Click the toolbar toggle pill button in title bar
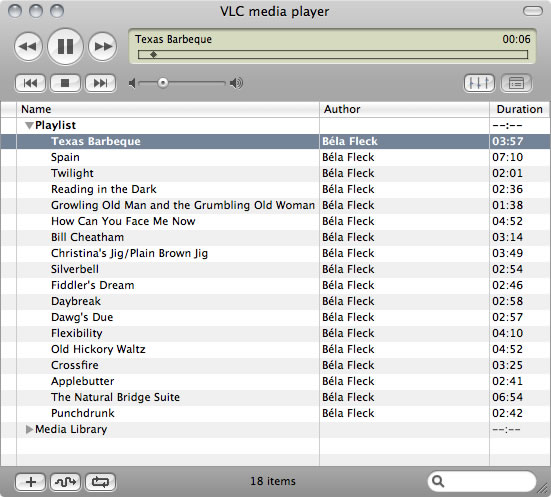The width and height of the screenshot is (551, 497). [533, 11]
